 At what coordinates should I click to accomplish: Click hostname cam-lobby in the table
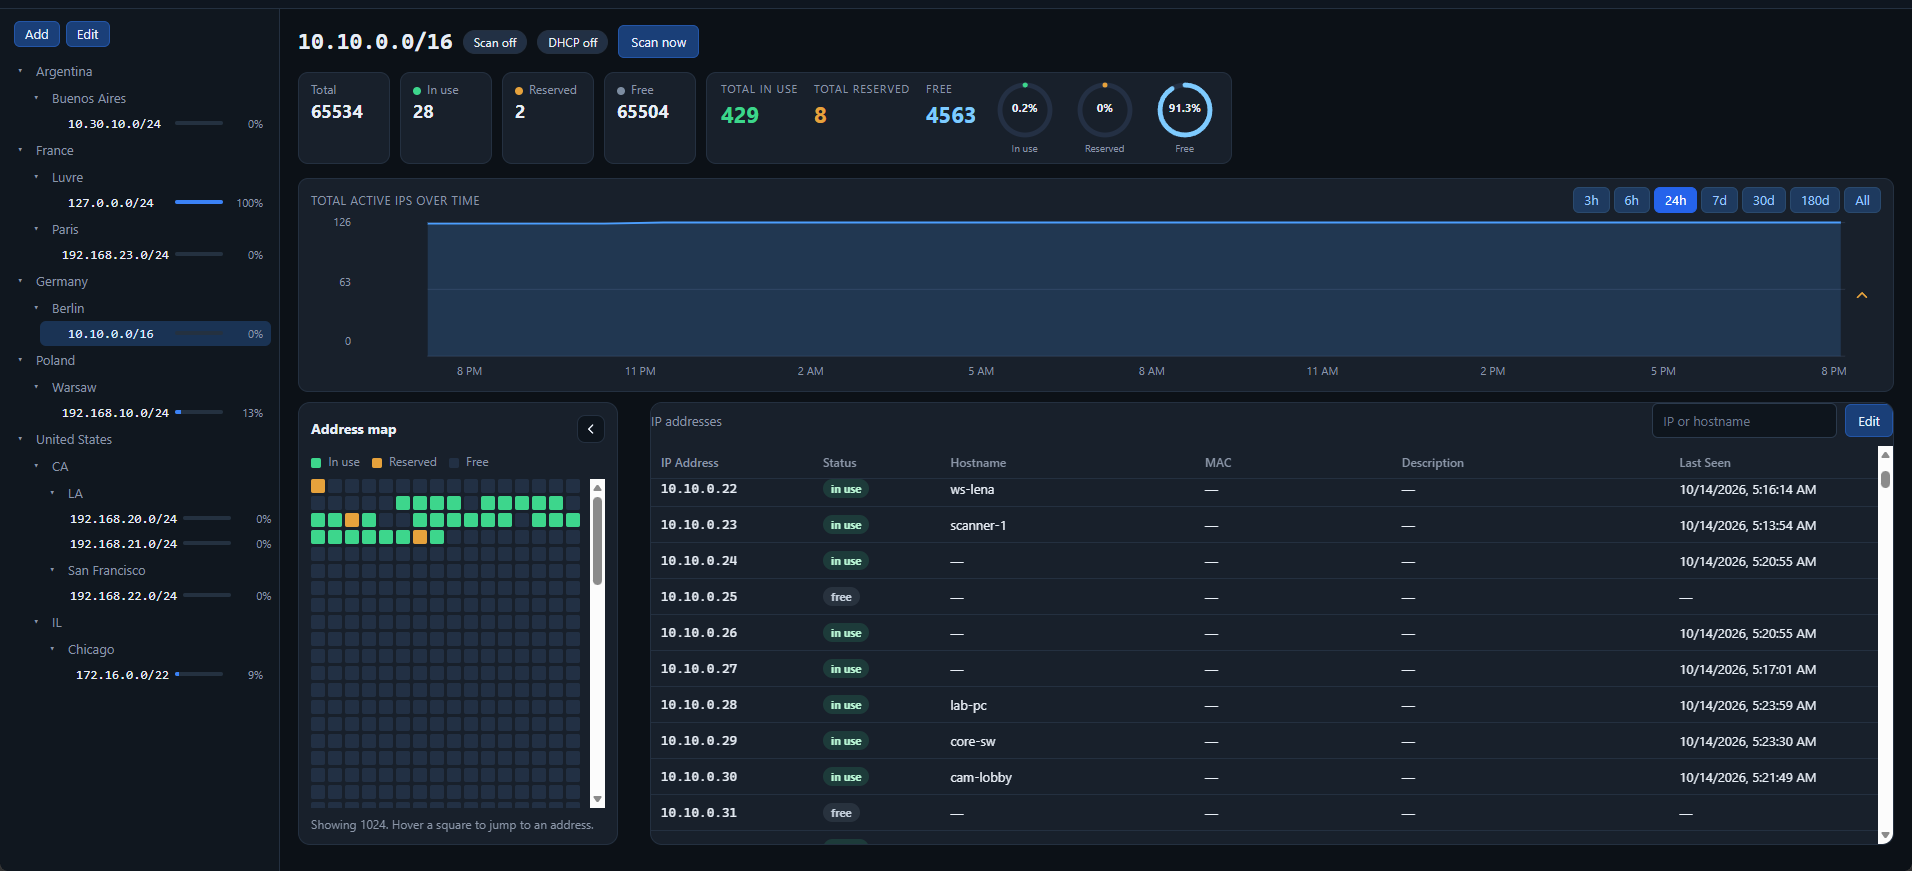click(981, 777)
